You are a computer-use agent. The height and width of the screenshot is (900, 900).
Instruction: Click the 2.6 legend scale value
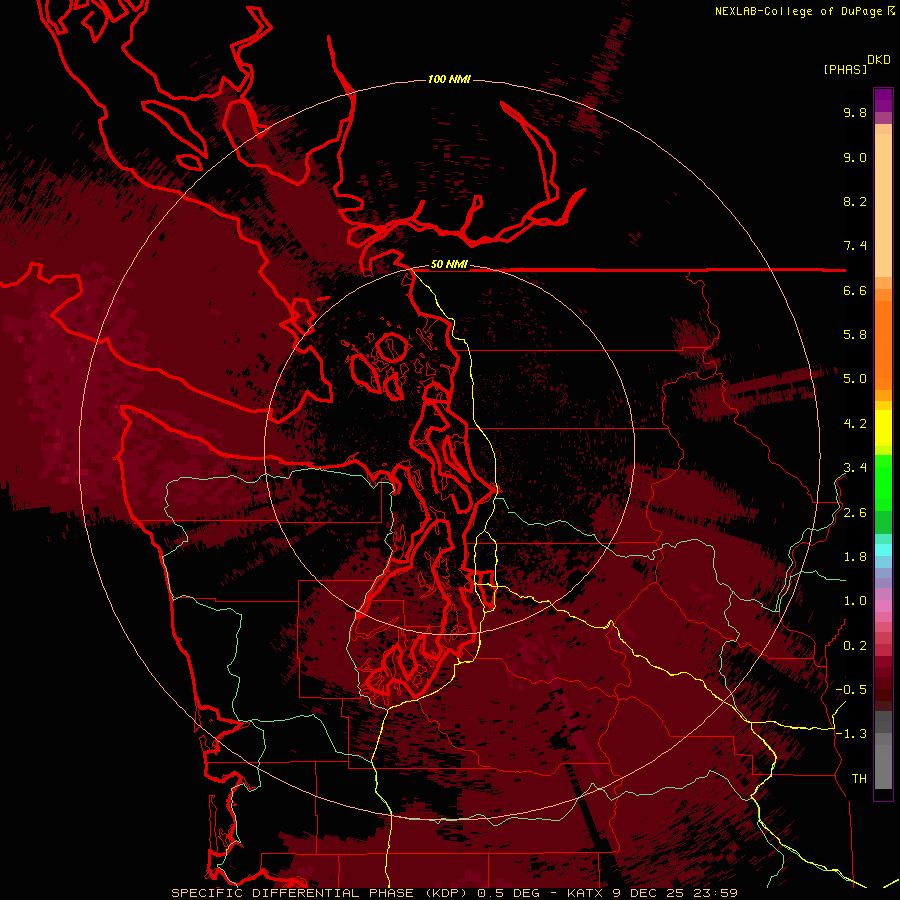click(x=855, y=513)
